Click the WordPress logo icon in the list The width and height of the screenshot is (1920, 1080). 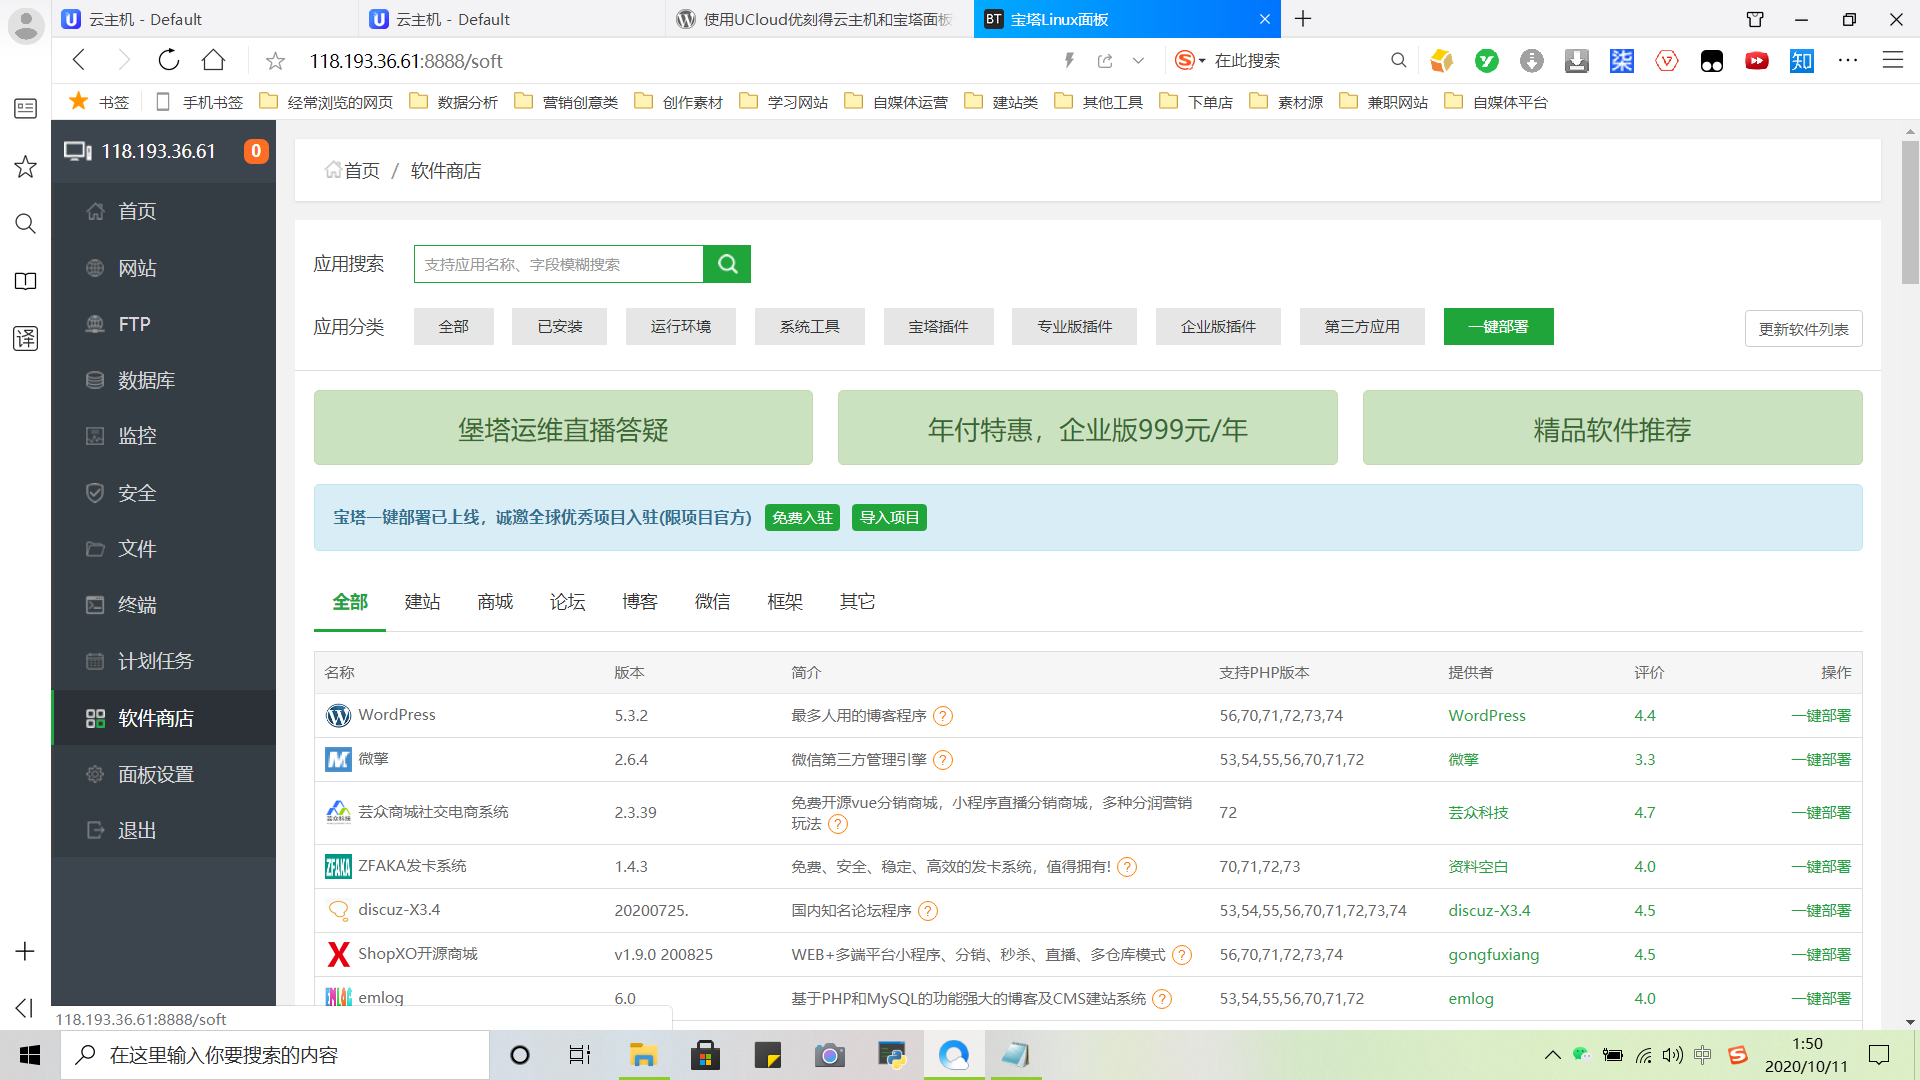click(339, 716)
